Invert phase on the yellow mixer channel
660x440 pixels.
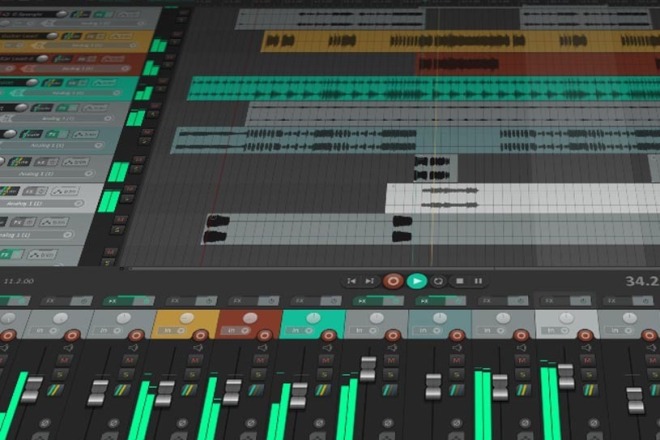(x=182, y=423)
